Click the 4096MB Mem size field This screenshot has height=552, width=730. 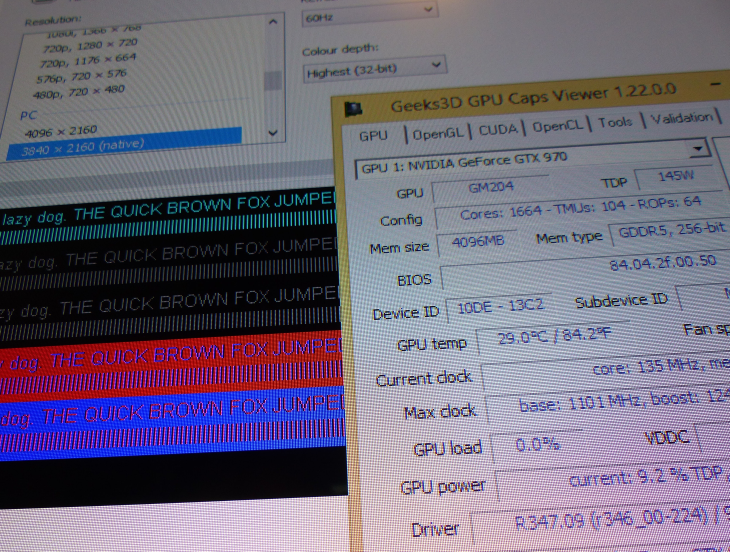(x=477, y=242)
